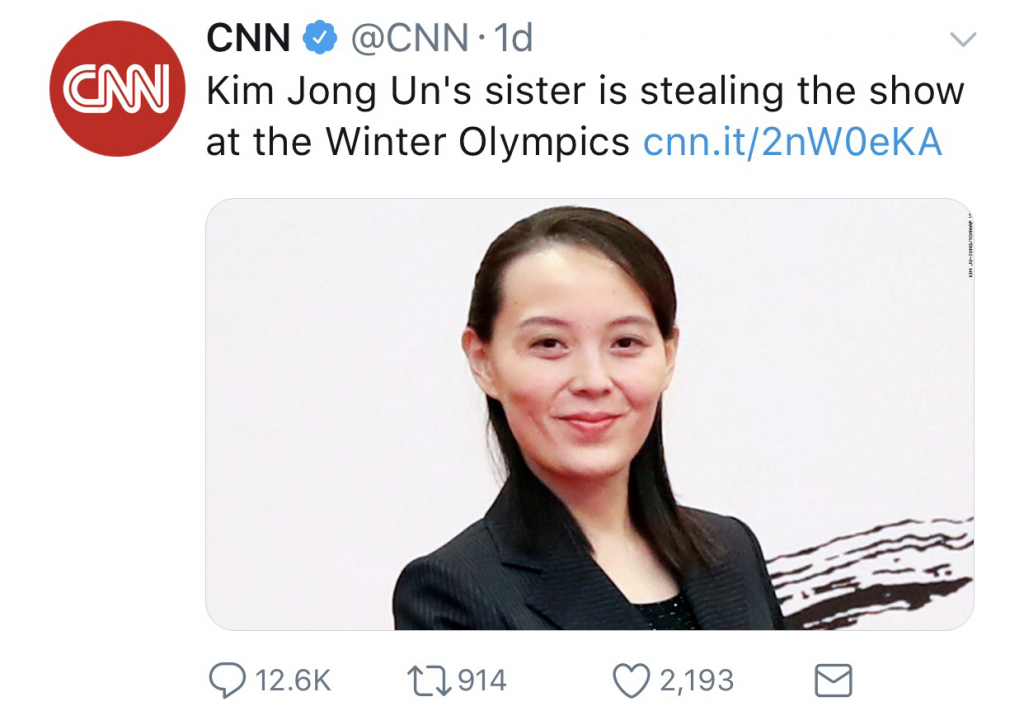This screenshot has height=711, width=1024.
Task: Click the 'stealing the show' phrase
Action: (x=802, y=91)
